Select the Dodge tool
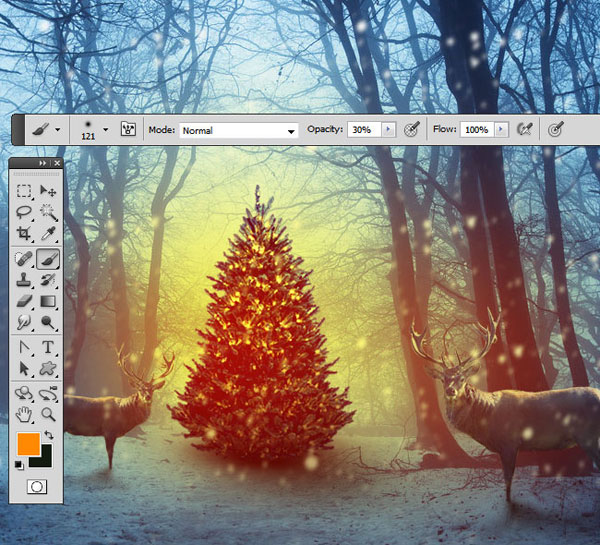 pyautogui.click(x=48, y=322)
